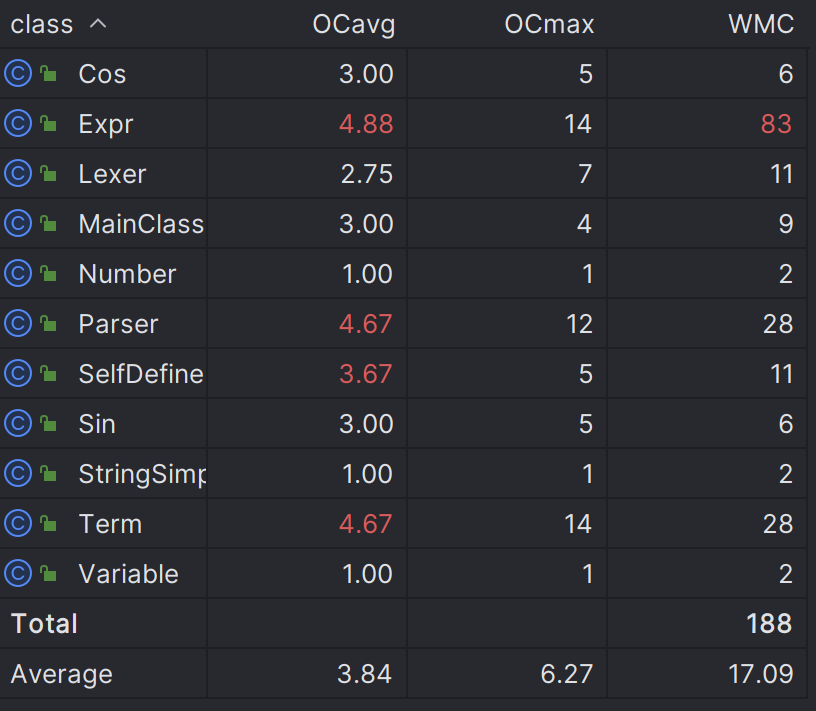Select the StringSimp class row name
816x711 pixels.
141,474
